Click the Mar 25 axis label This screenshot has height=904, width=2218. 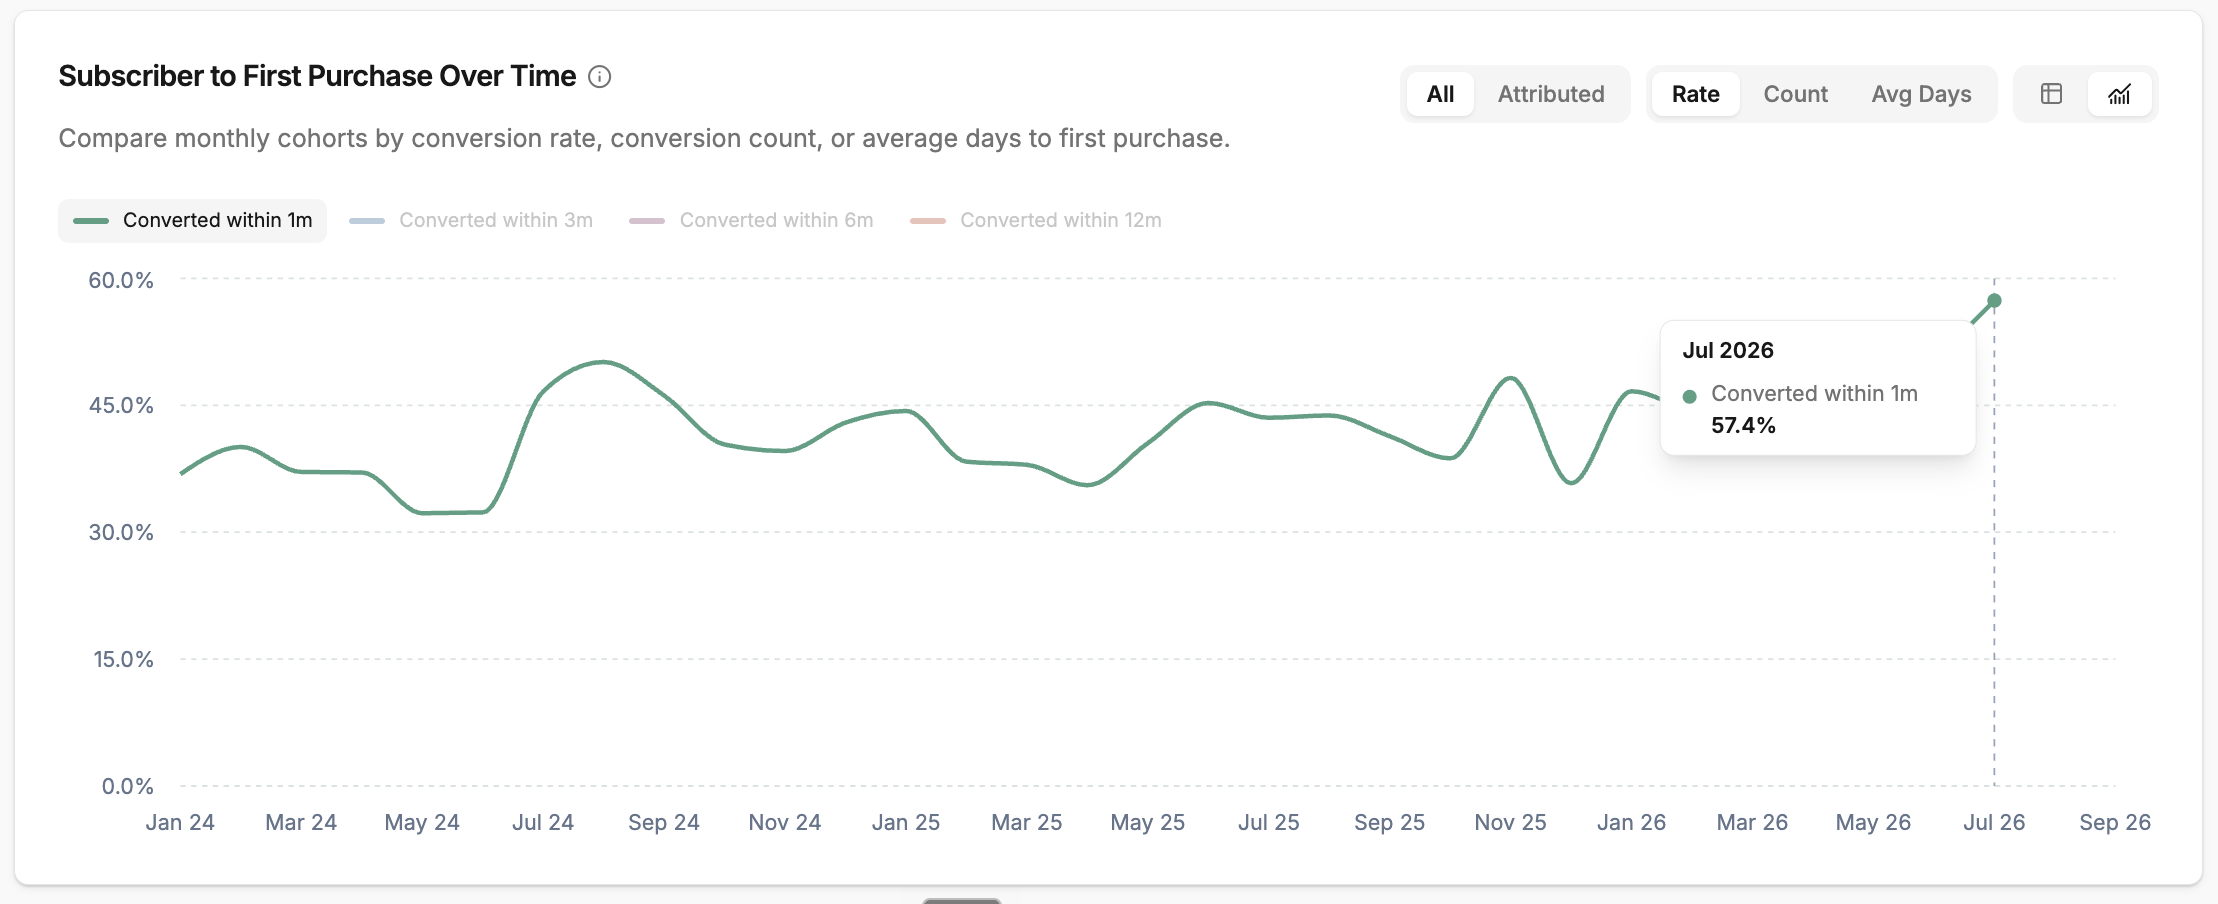1026,822
